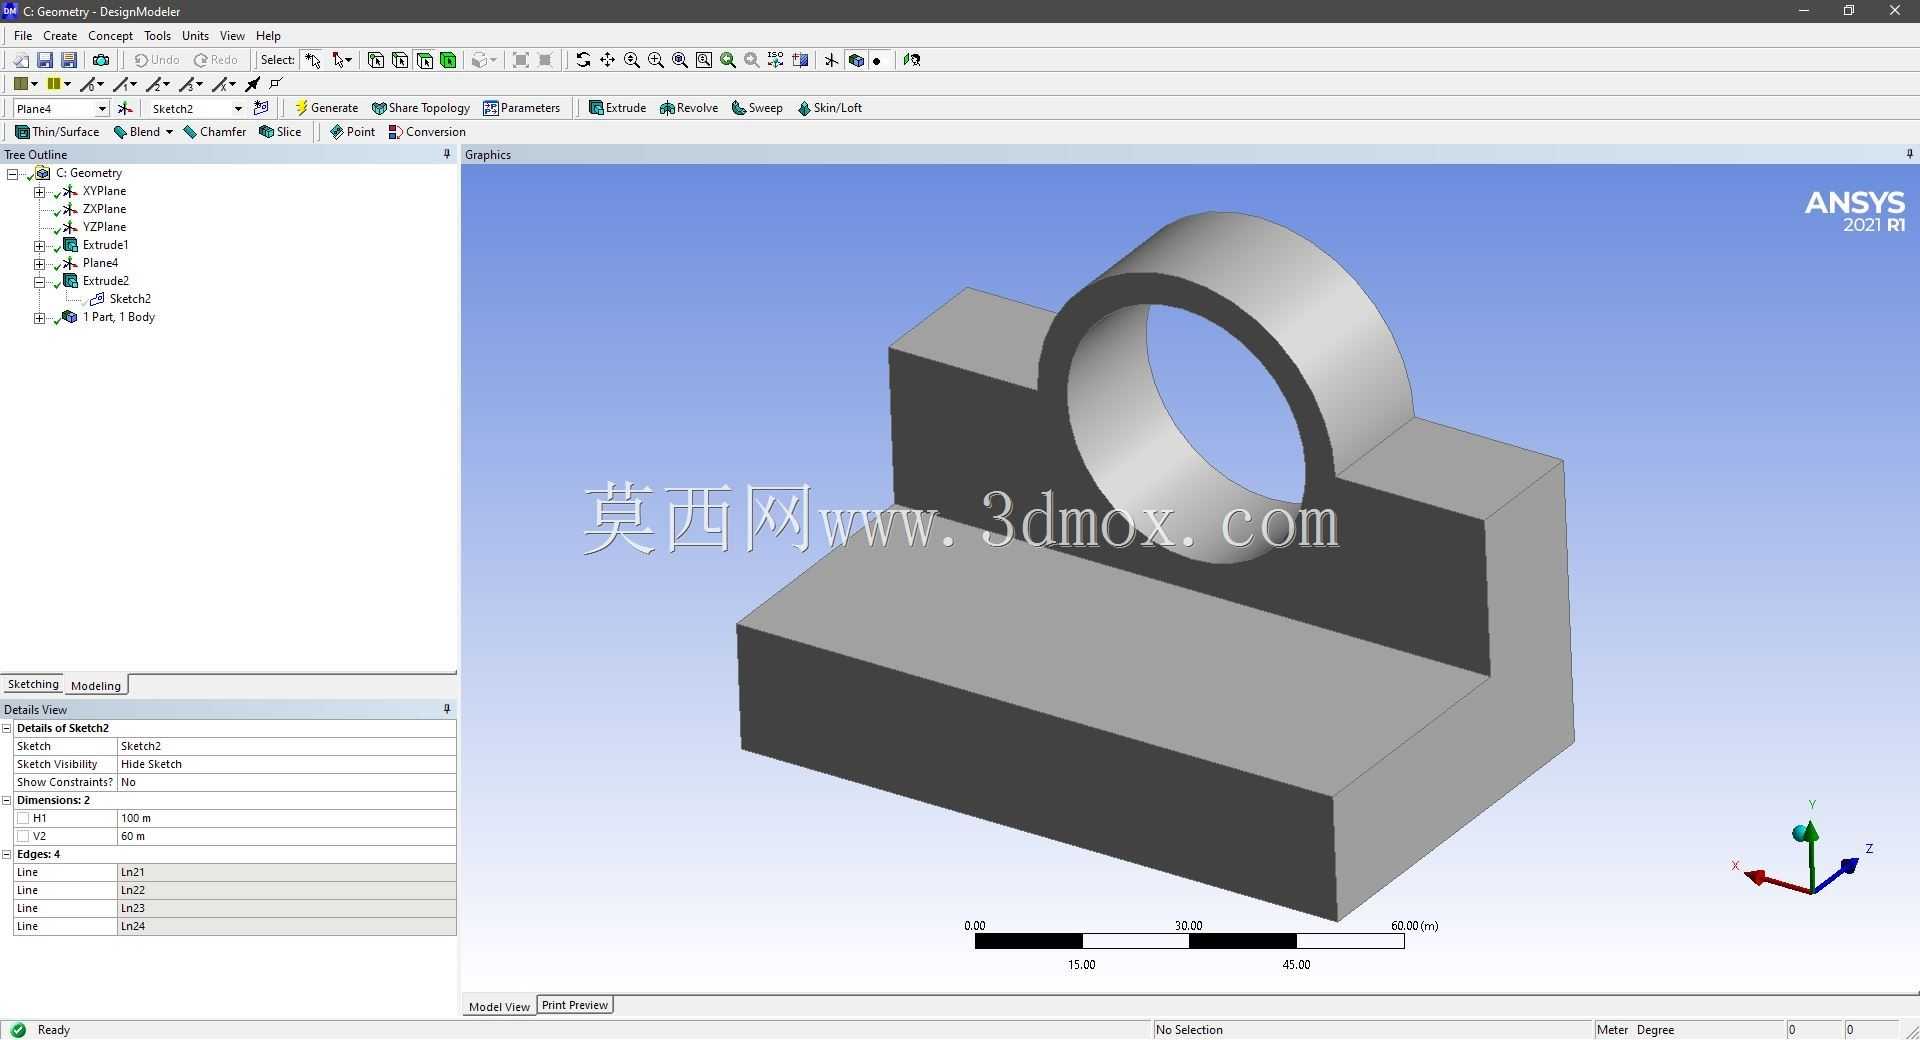Open the Select mode dropdown arrow
The image size is (1920, 1040).
[x=348, y=60]
